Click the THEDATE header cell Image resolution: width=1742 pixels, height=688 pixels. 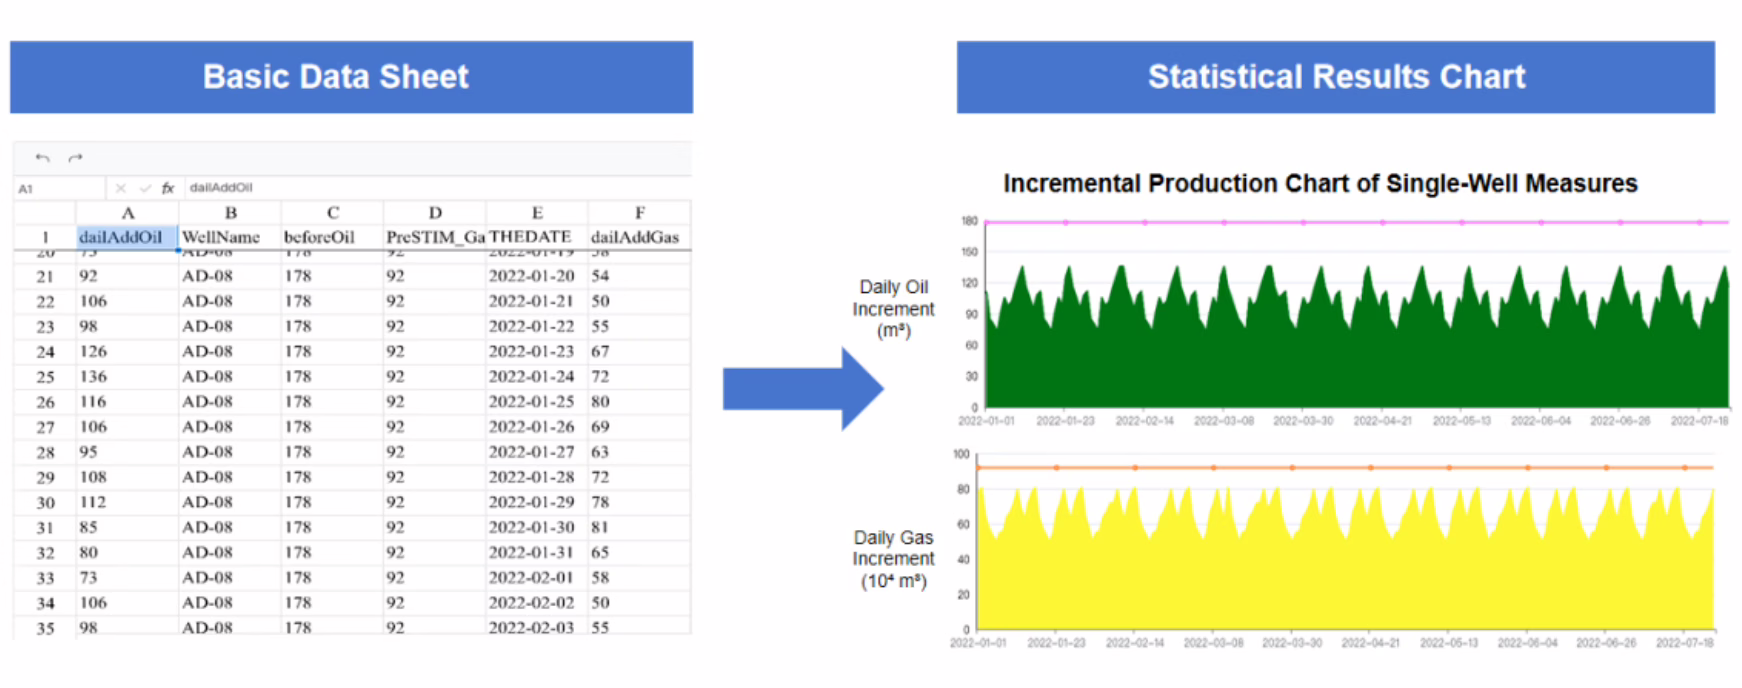tap(531, 238)
